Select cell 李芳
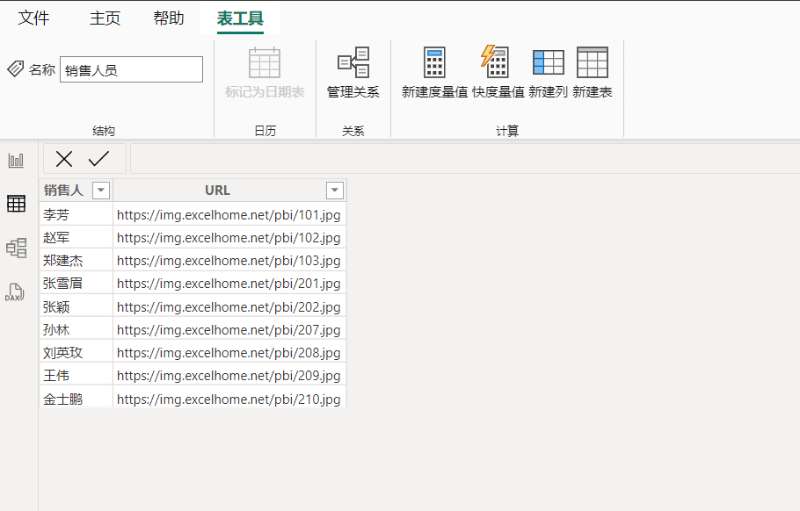This screenshot has width=800, height=511. coord(76,215)
